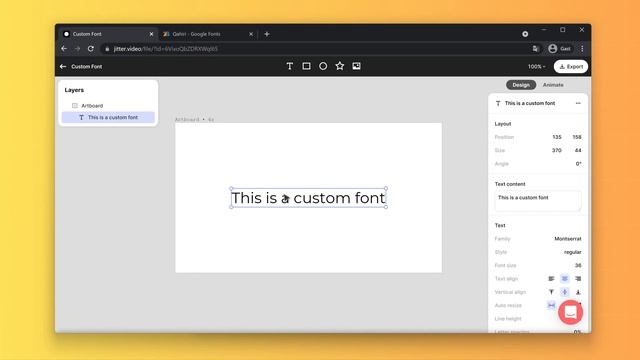The height and width of the screenshot is (360, 640).
Task: Click the Layout section heading
Action: coord(503,124)
